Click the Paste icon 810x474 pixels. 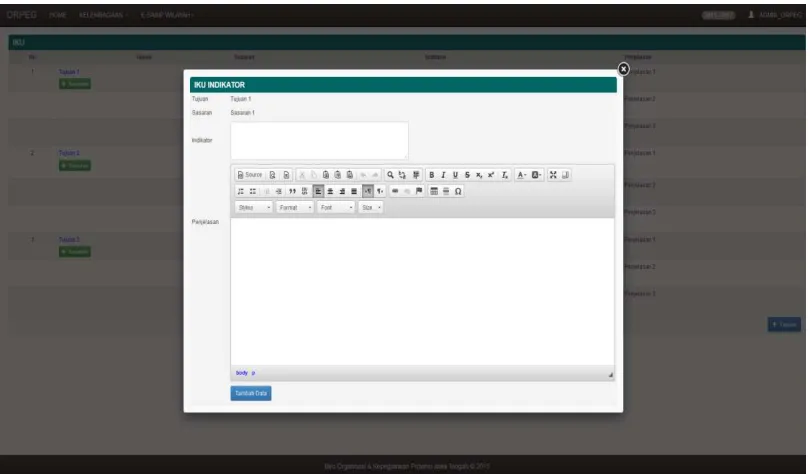tap(326, 175)
